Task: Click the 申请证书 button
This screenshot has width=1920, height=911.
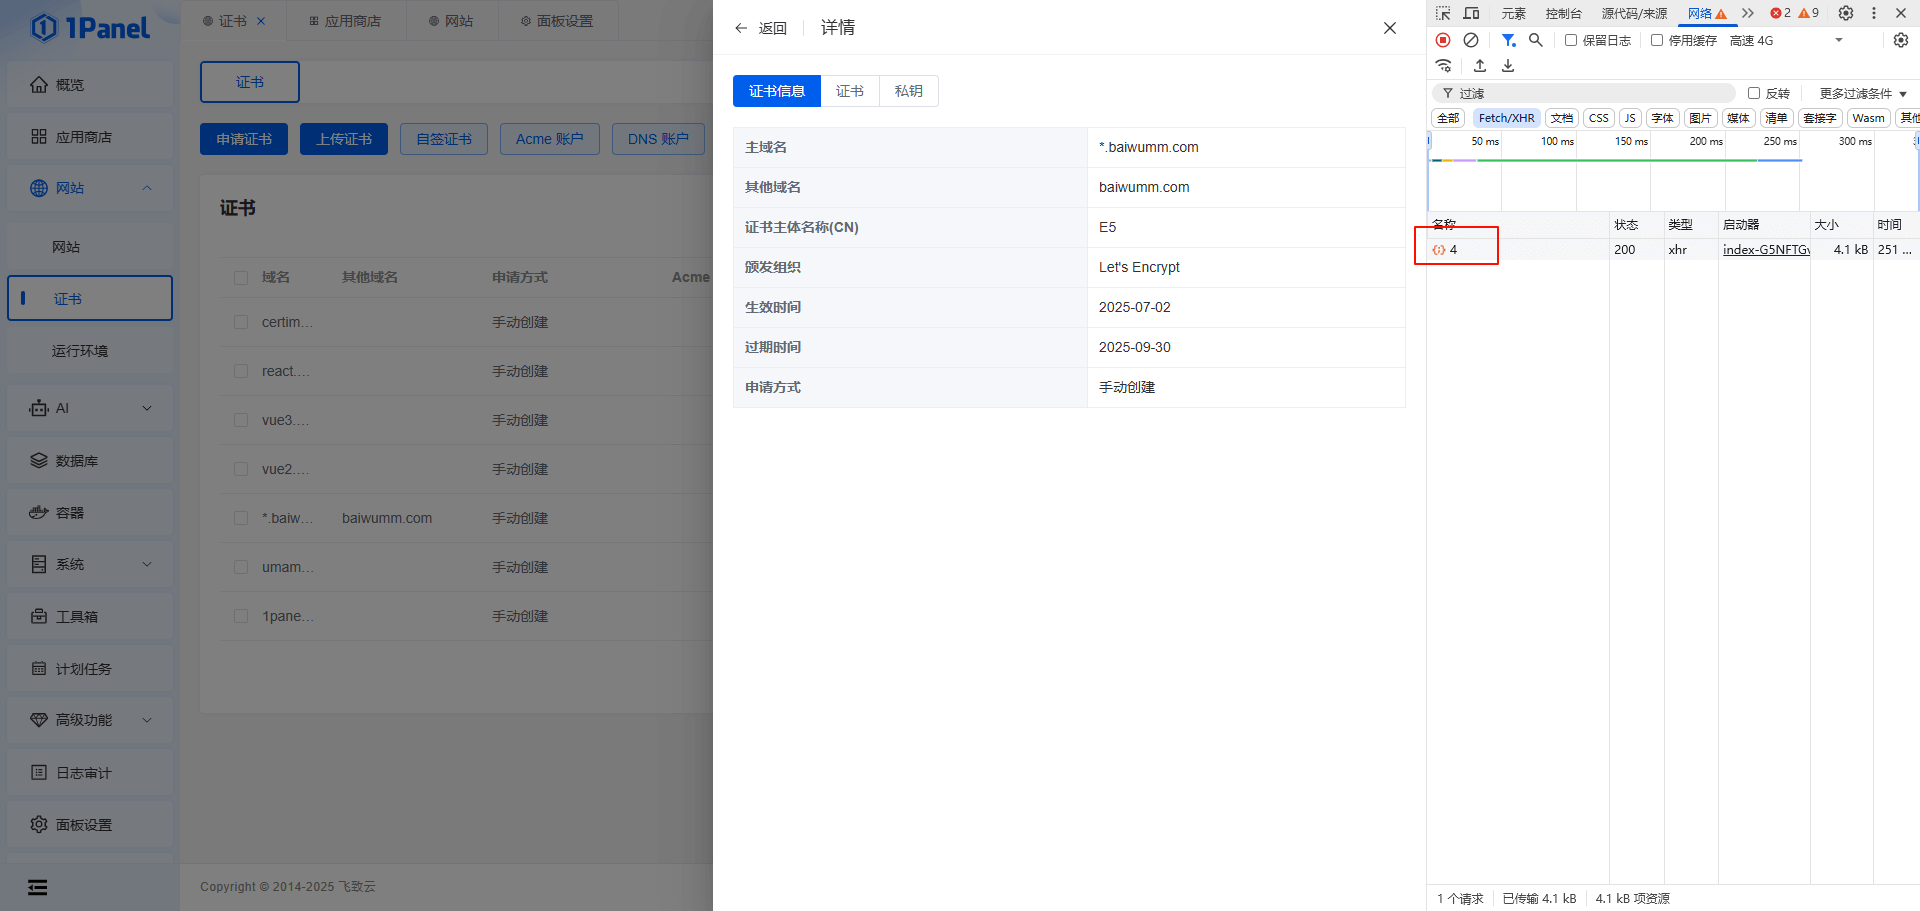Action: click(244, 139)
